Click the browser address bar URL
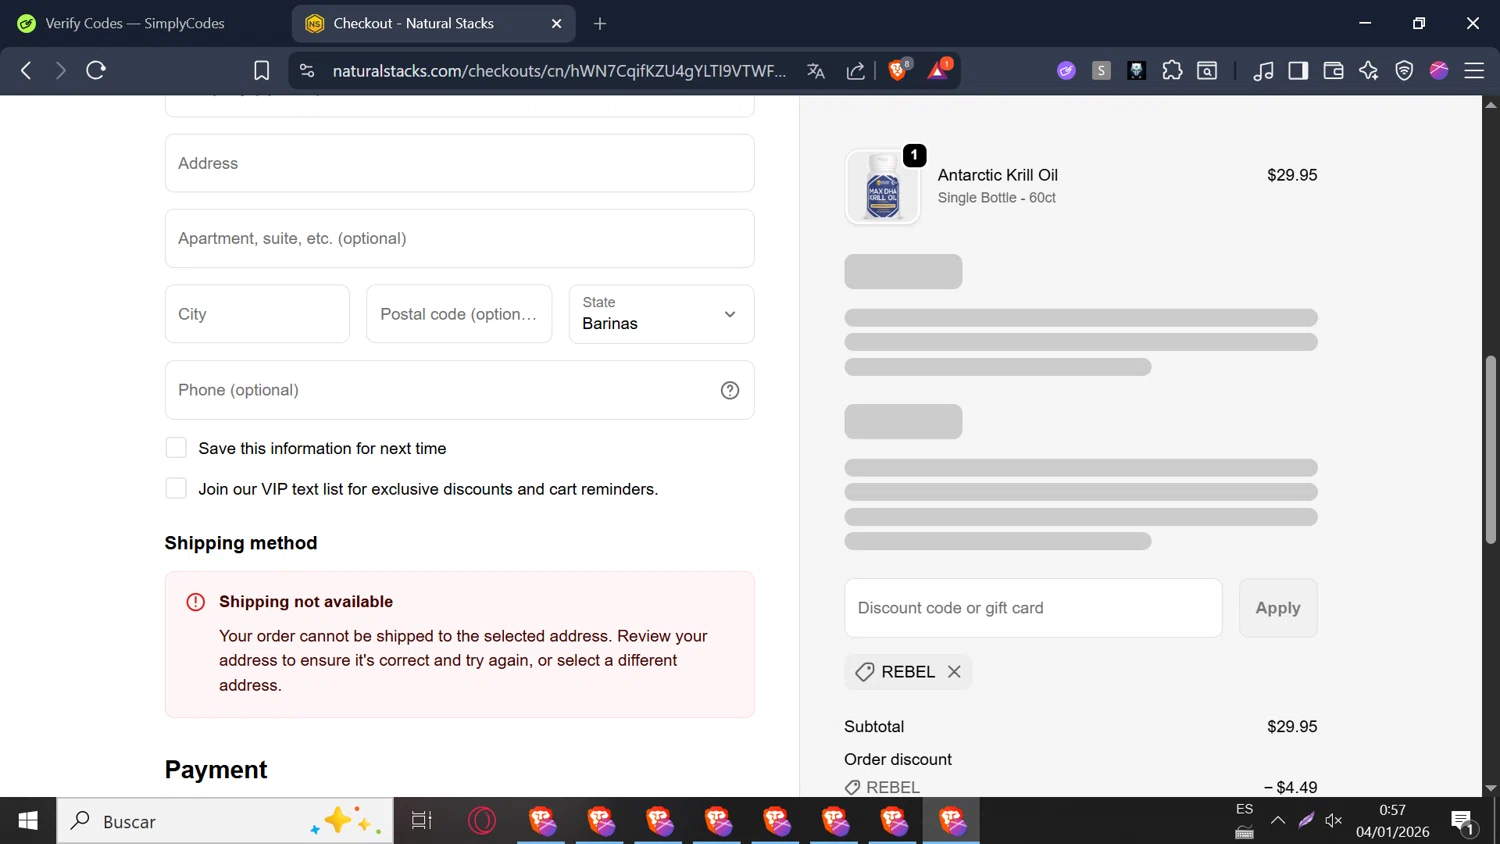 559,71
